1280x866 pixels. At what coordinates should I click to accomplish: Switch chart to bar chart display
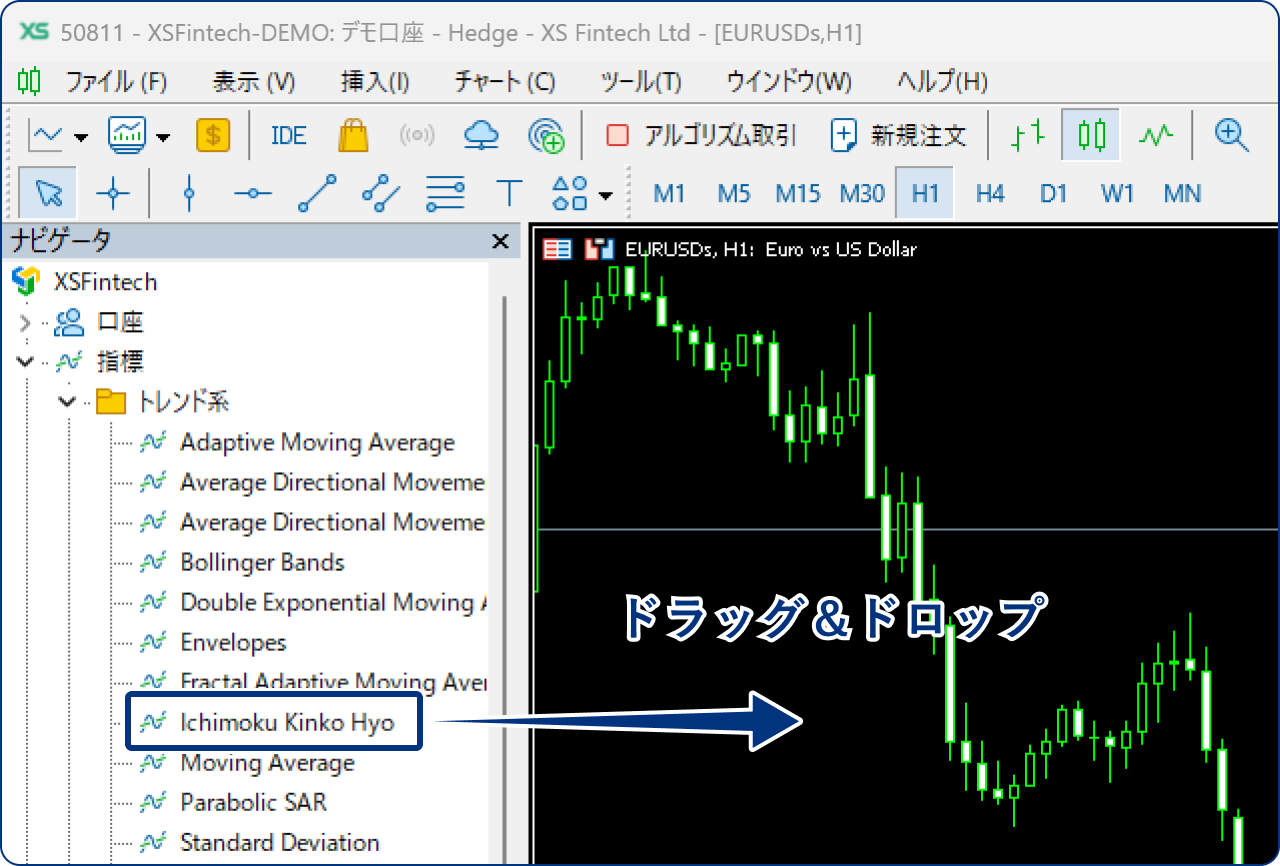tap(1028, 135)
